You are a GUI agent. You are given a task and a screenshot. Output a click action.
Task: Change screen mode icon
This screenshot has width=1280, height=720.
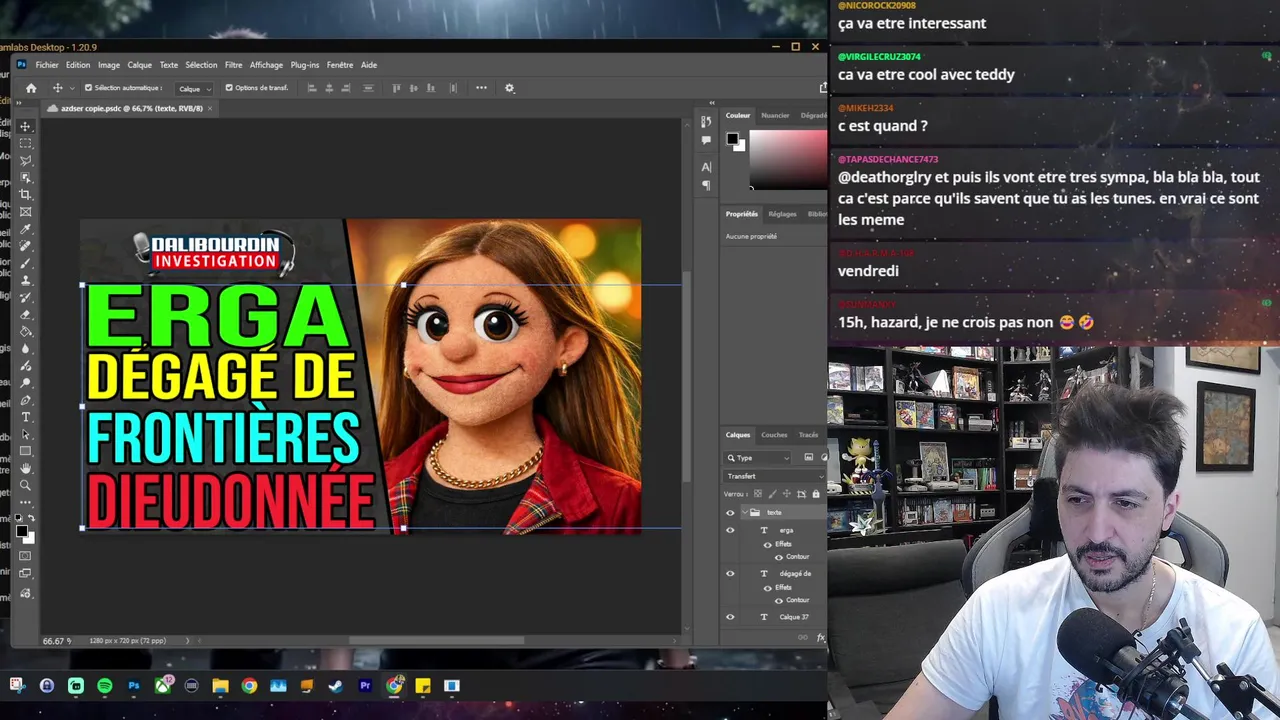pyautogui.click(x=25, y=573)
